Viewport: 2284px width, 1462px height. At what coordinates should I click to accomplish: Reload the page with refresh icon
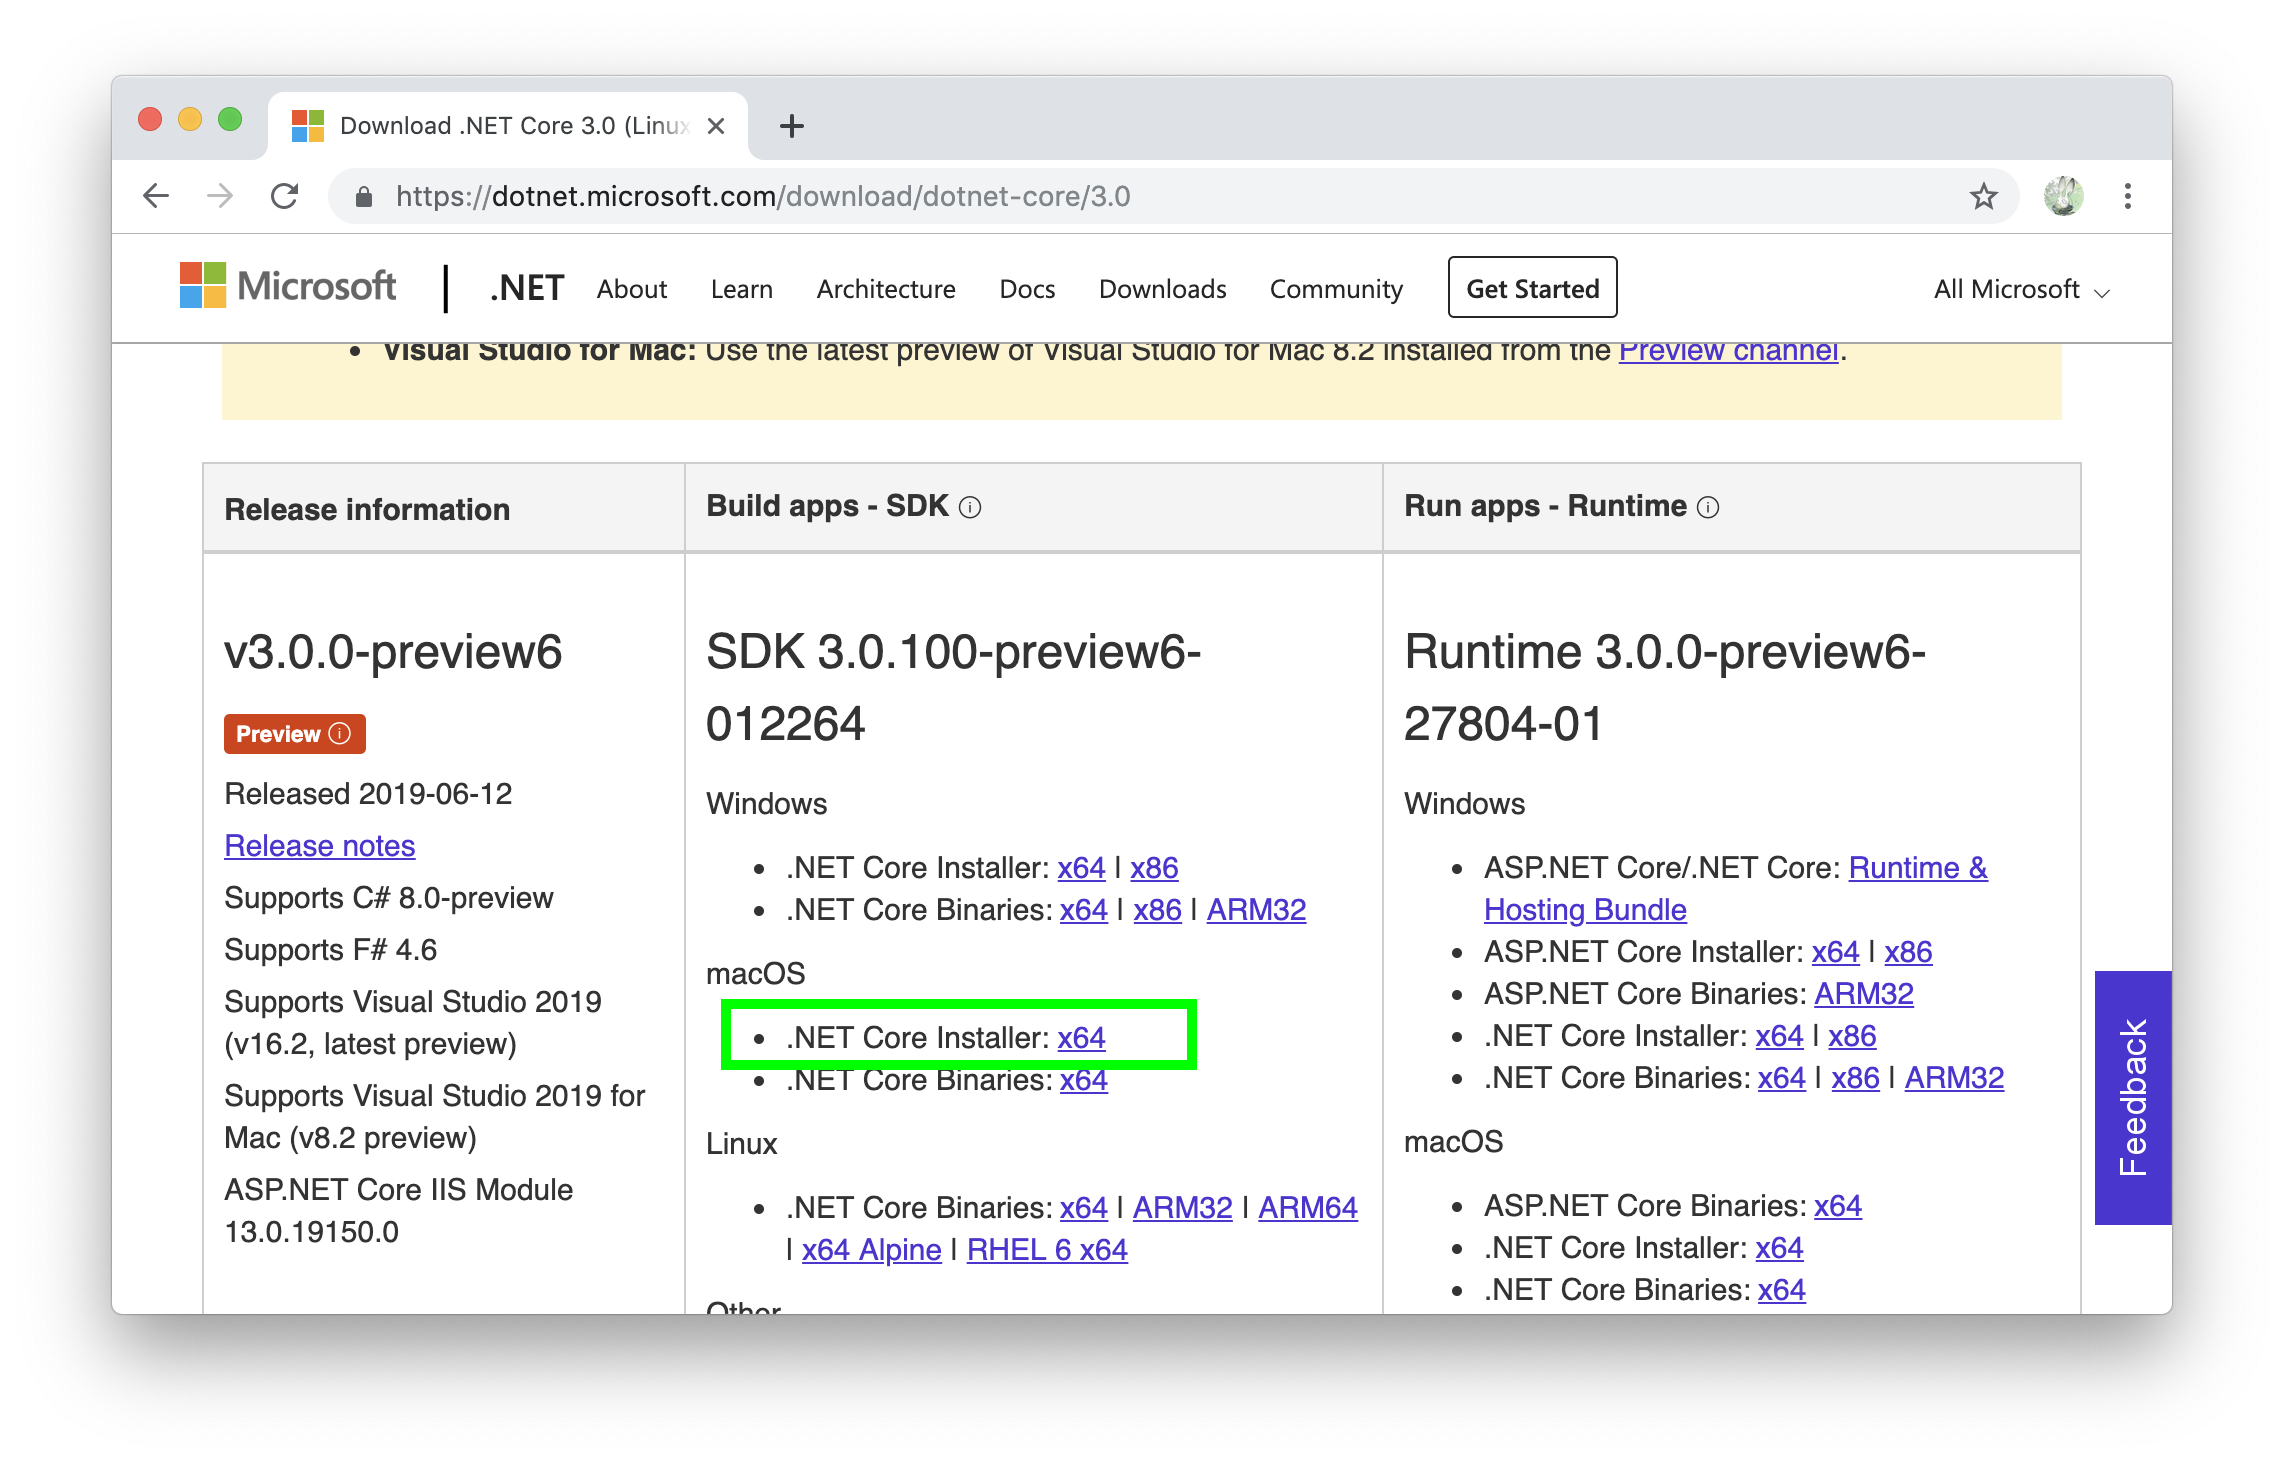point(285,196)
